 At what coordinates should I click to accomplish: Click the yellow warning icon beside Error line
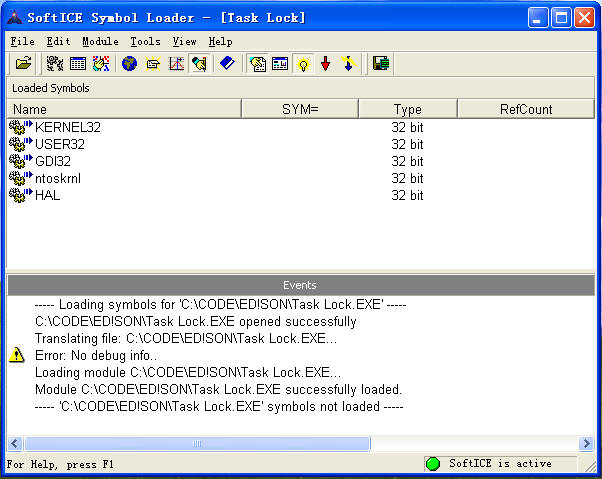click(17, 355)
